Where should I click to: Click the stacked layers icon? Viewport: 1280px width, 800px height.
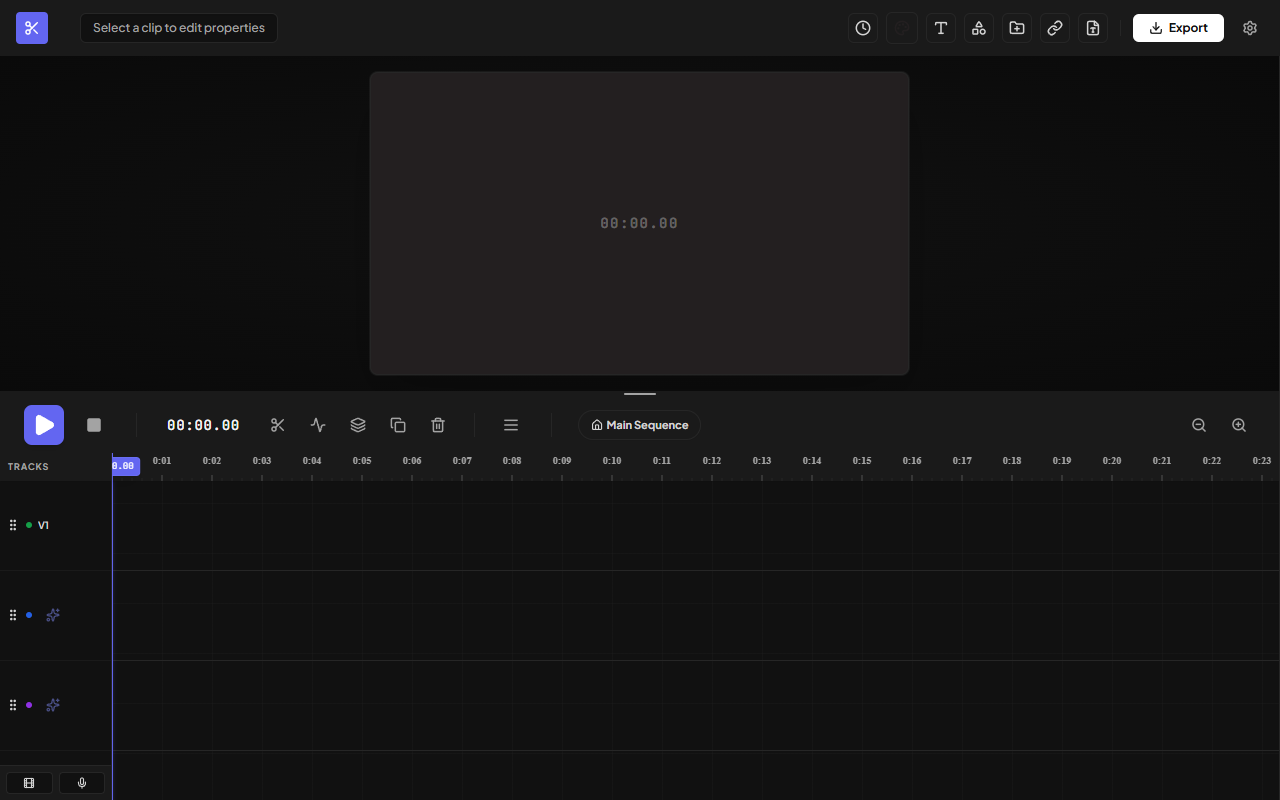(358, 425)
